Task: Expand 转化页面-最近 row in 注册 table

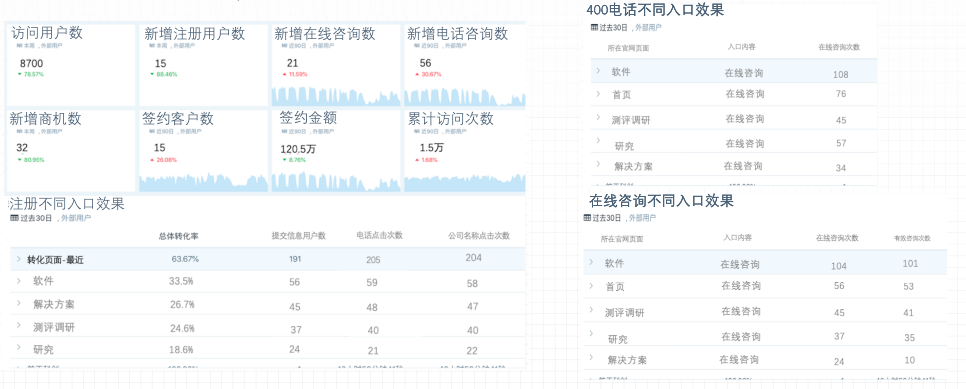Action: click(18, 258)
